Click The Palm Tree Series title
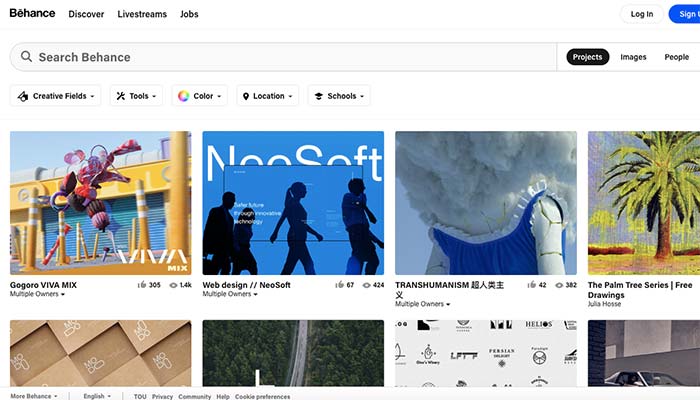The image size is (700, 400). click(640, 290)
